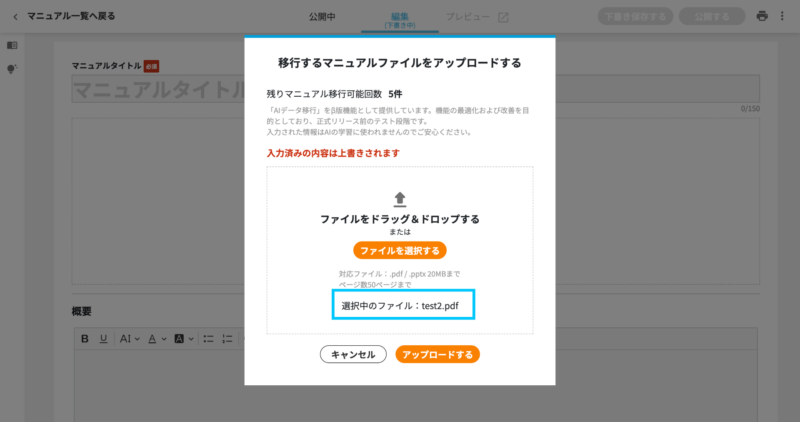The image size is (800, 422).
Task: Click the ファイルを選択する button
Action: 399,250
